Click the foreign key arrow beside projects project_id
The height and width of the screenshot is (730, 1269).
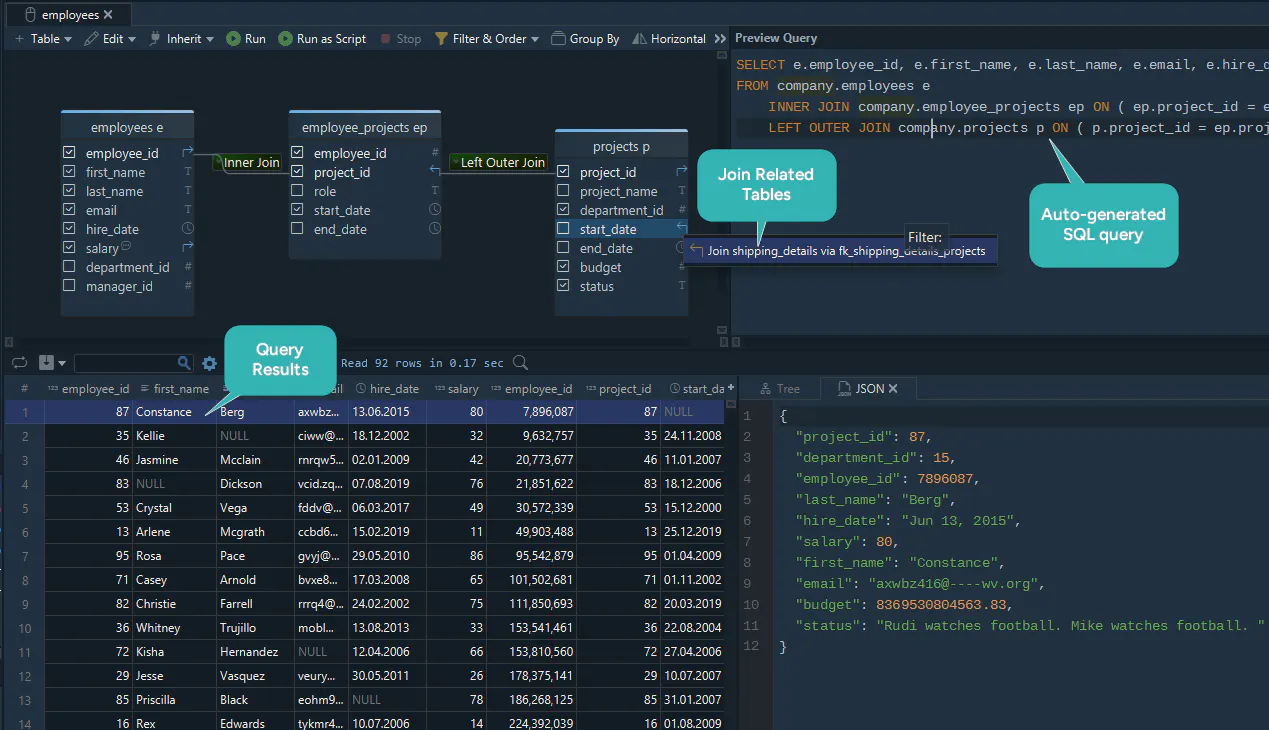(x=682, y=172)
